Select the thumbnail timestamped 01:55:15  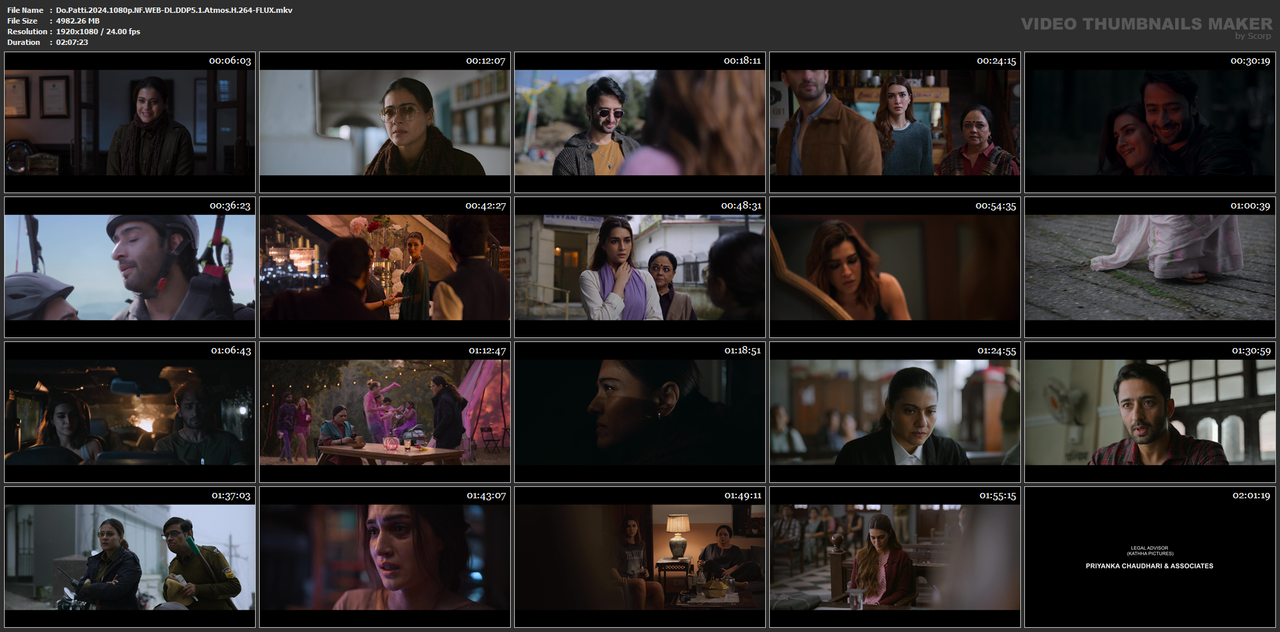click(x=895, y=557)
